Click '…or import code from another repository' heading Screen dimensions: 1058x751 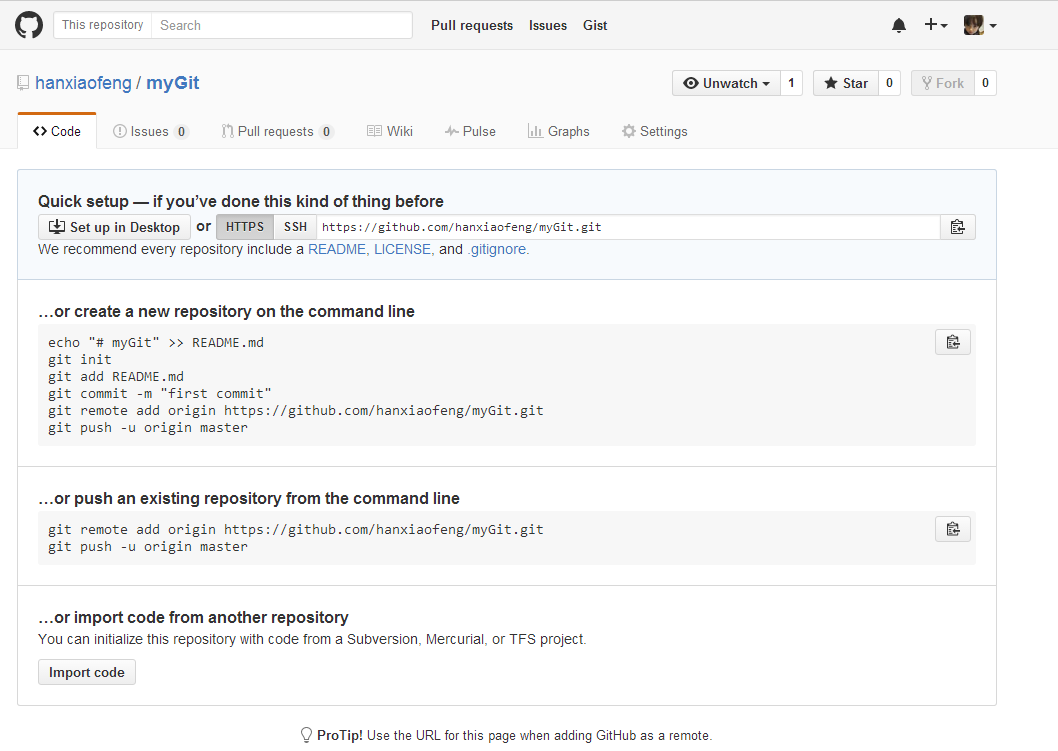(194, 617)
